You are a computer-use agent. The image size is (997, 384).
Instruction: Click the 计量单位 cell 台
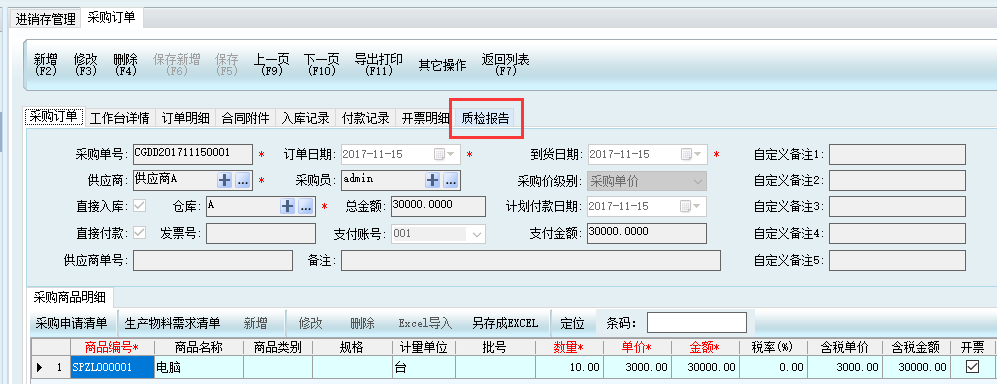coord(424,367)
